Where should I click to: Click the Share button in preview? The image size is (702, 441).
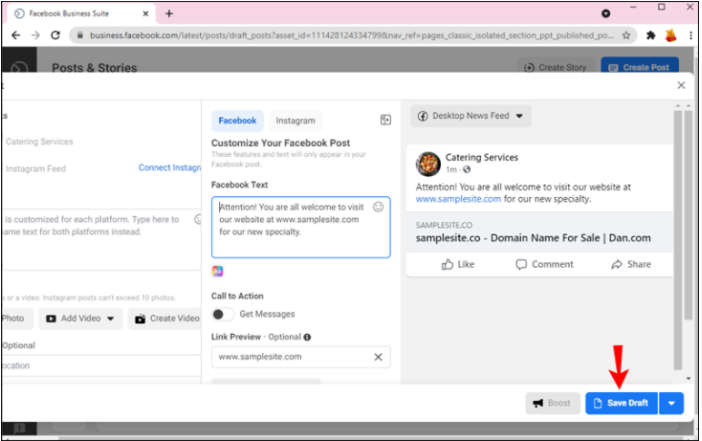[631, 264]
